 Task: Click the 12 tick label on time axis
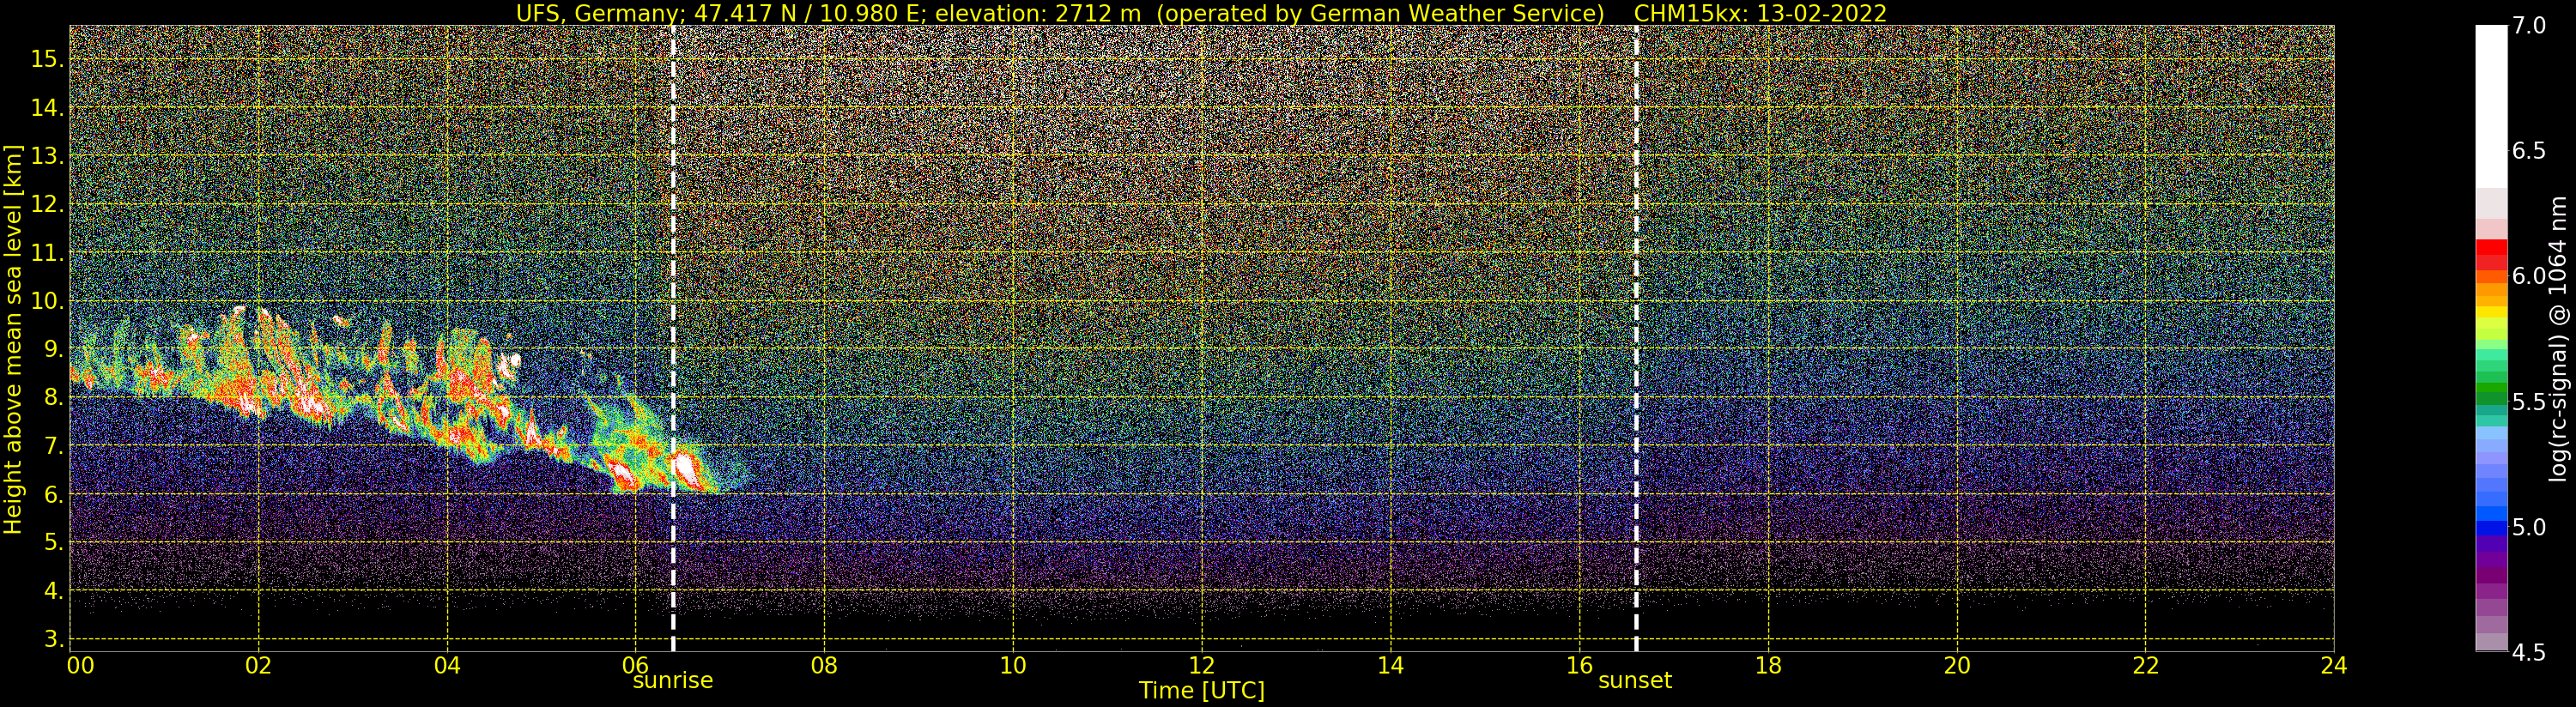click(x=1201, y=666)
